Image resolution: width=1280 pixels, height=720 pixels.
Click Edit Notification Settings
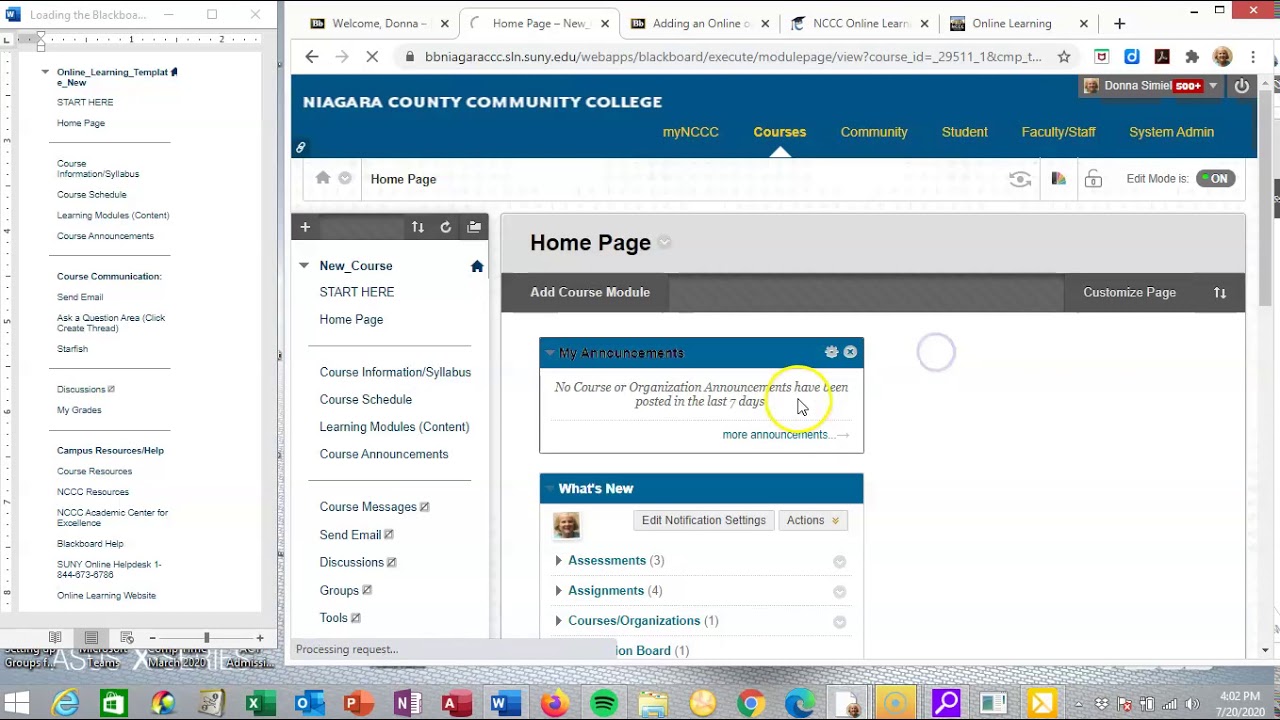pos(704,520)
